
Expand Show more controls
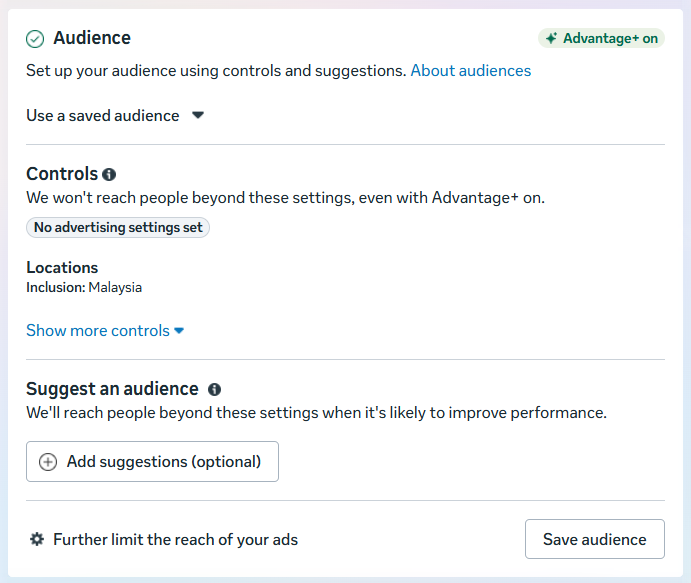point(98,330)
